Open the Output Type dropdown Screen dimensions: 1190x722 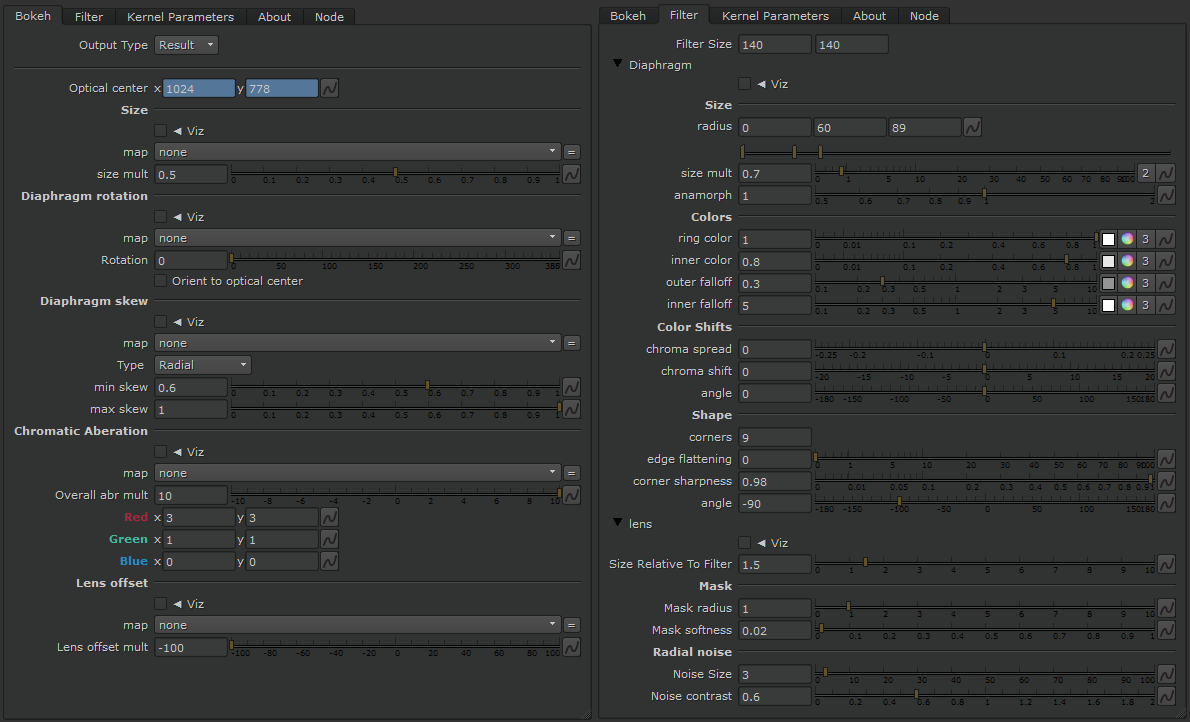(x=186, y=45)
